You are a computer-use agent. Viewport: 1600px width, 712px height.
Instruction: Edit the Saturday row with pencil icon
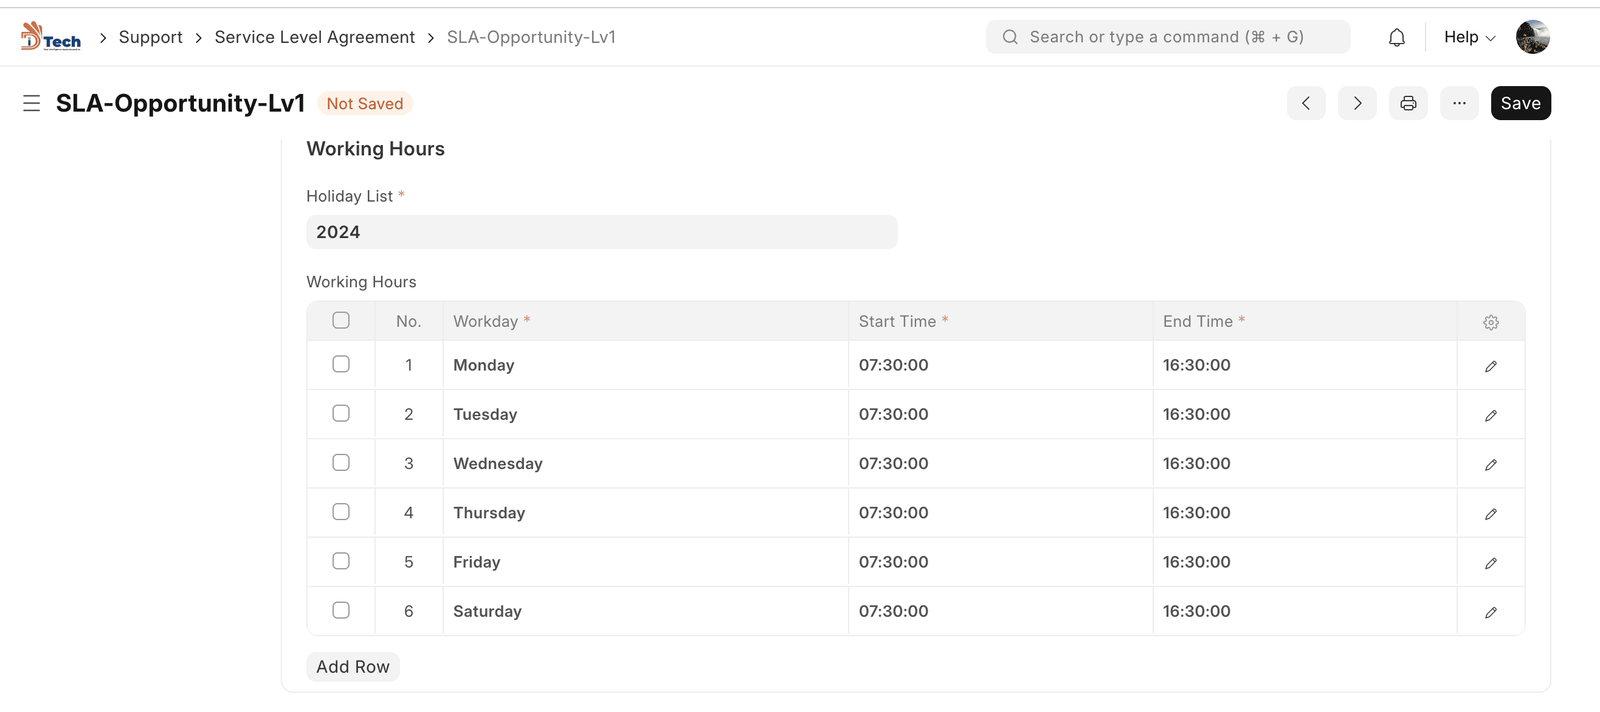(x=1490, y=612)
